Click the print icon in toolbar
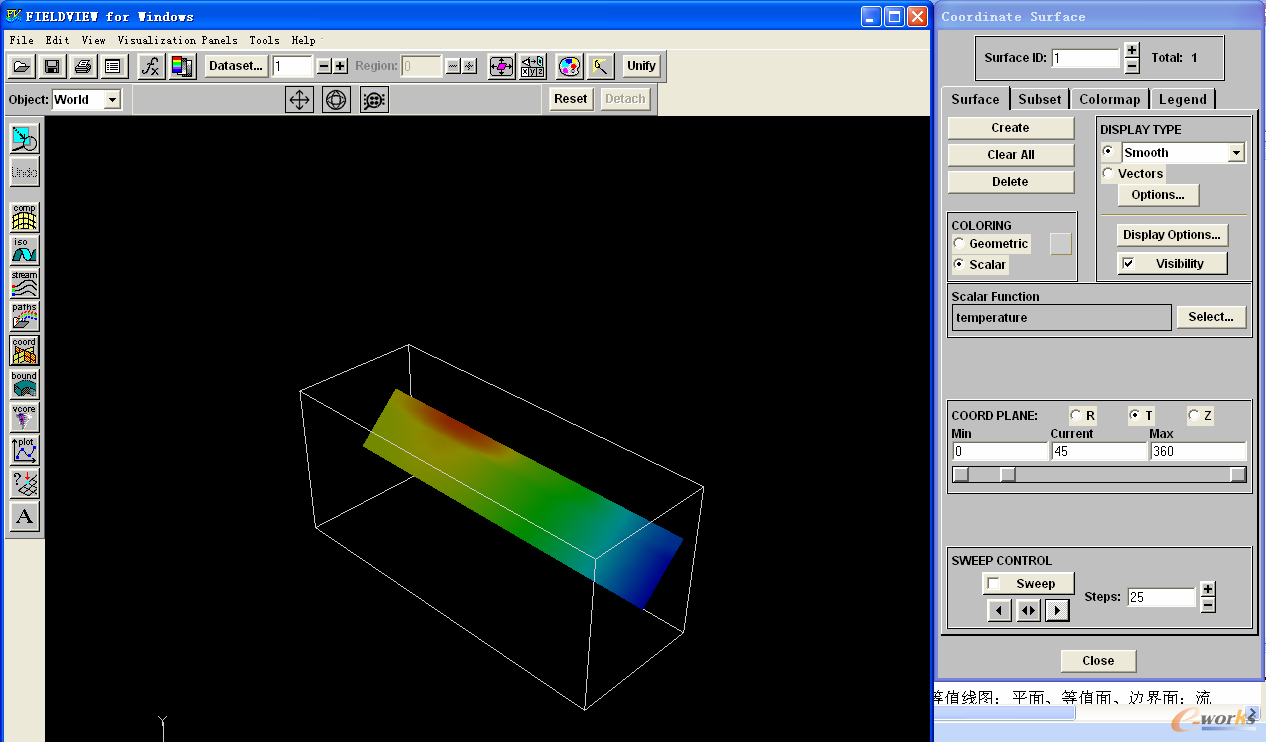 83,66
